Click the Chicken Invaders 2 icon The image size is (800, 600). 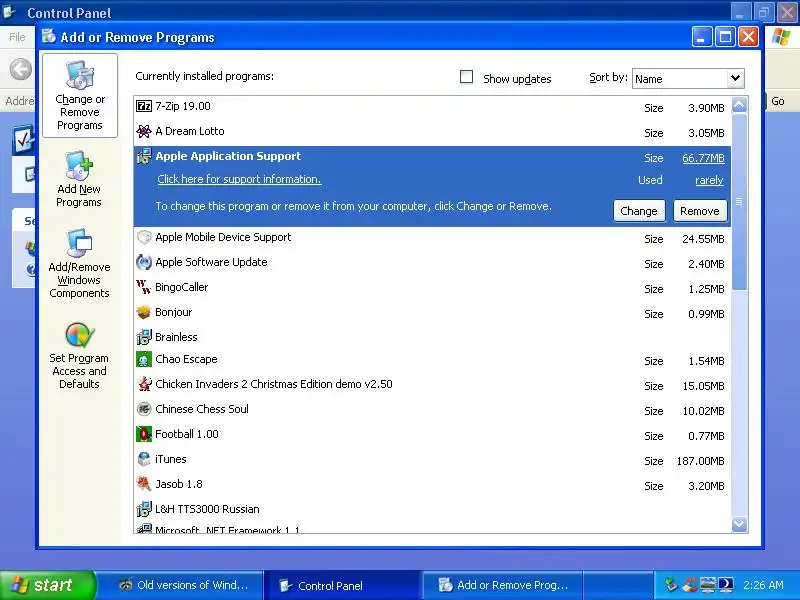coord(144,384)
